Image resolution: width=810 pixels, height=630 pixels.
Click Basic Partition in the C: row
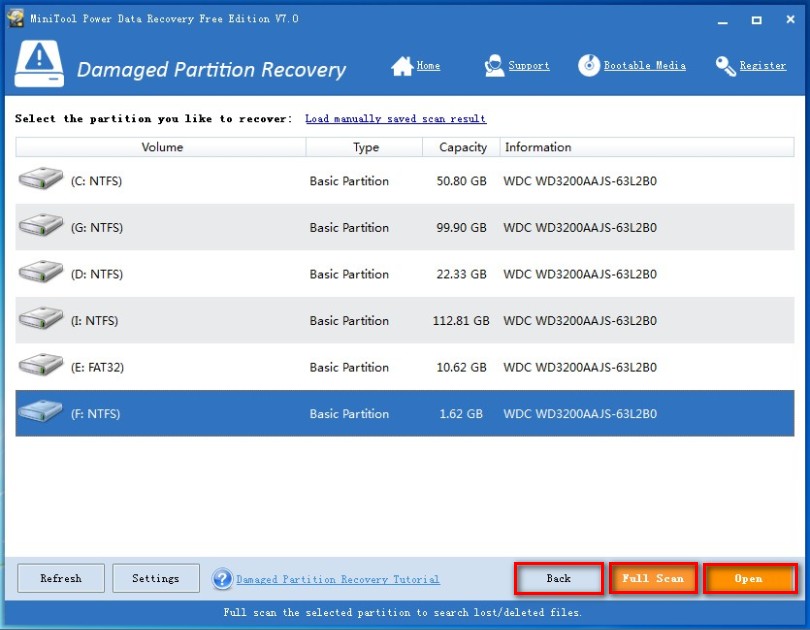[349, 181]
